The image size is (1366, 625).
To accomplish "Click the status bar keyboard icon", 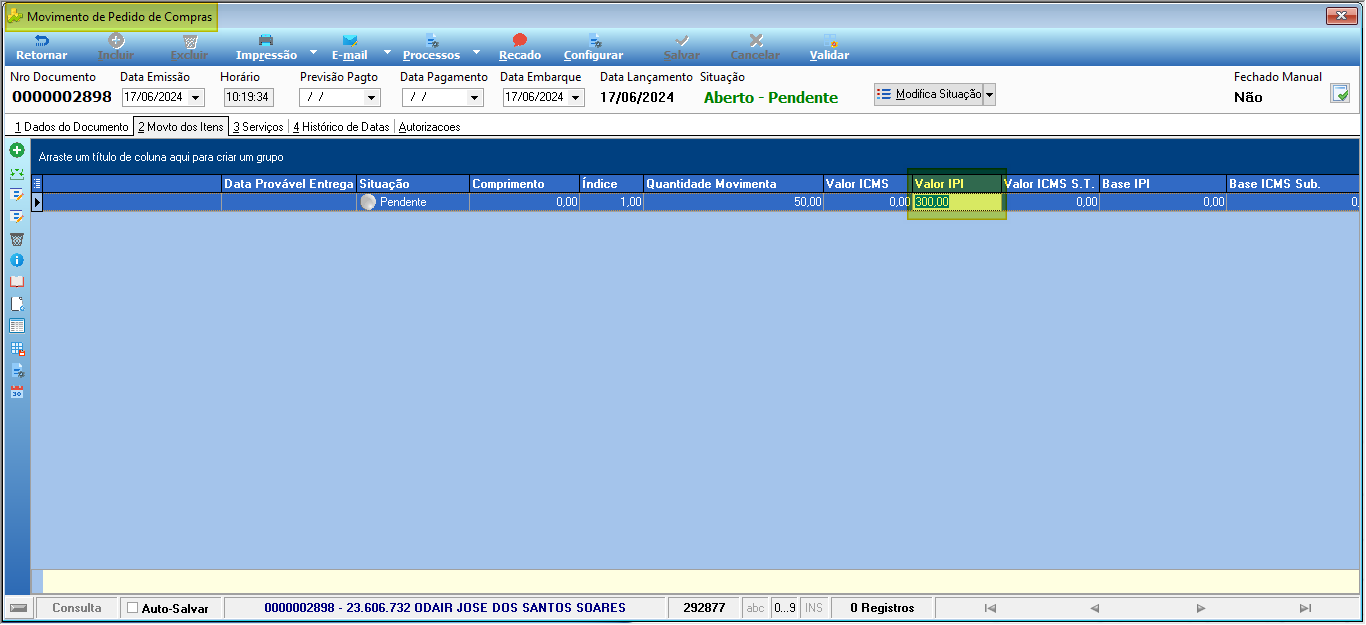I will click(18, 608).
